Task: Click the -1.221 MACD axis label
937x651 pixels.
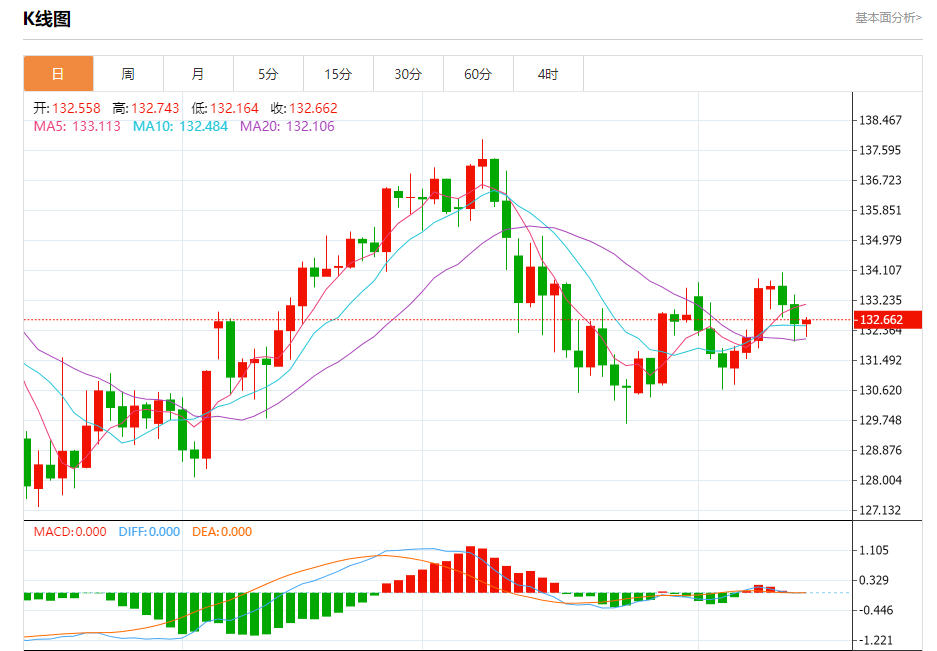Action: 874,640
